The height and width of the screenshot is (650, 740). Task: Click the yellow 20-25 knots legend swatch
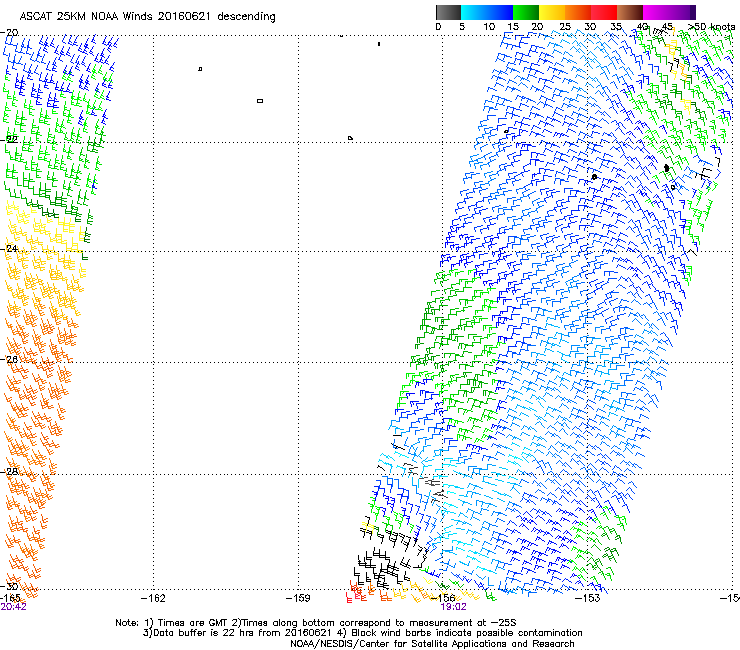click(552, 12)
